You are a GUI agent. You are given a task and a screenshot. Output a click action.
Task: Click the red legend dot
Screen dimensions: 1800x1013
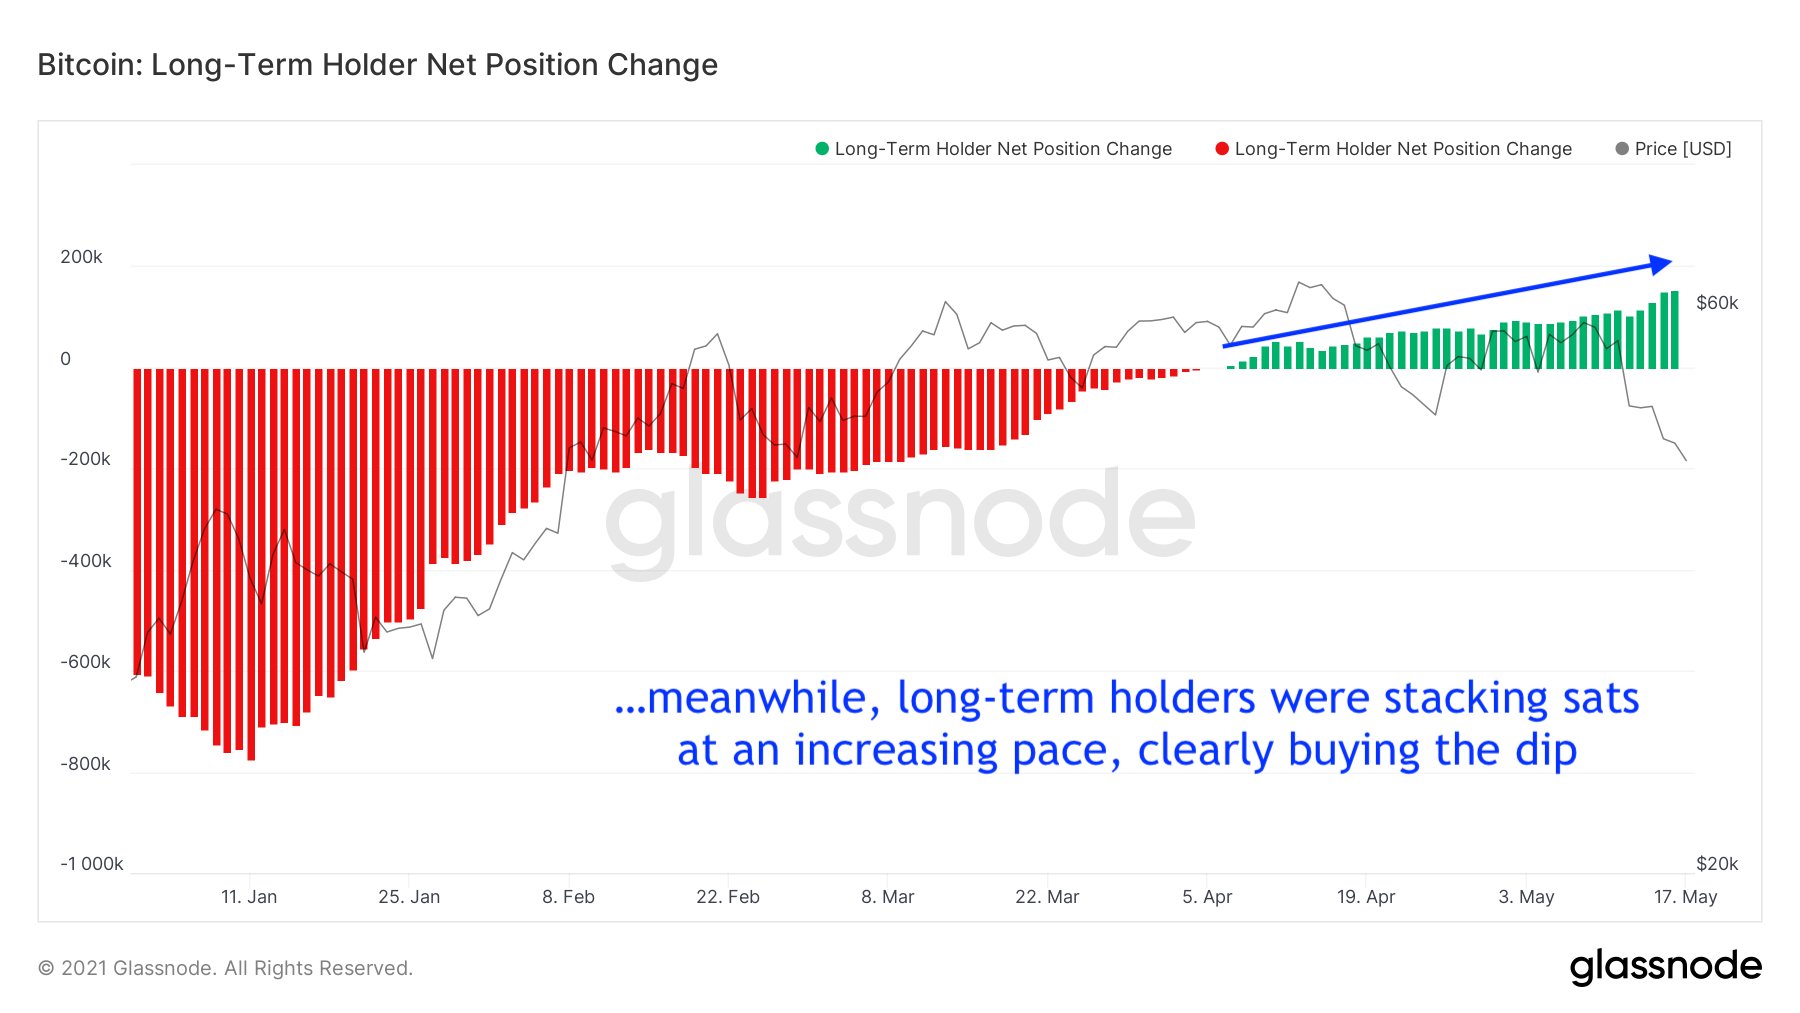[x=1222, y=149]
